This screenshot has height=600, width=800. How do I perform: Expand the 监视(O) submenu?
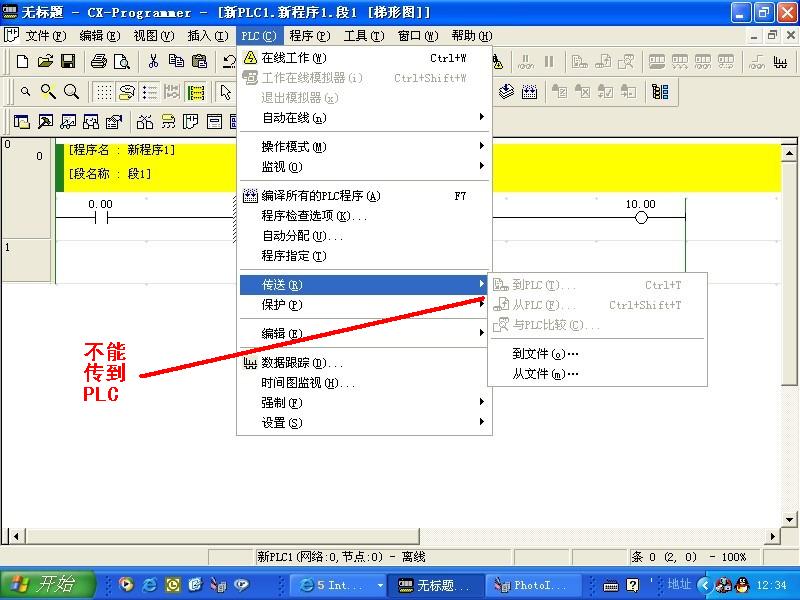coord(364,167)
